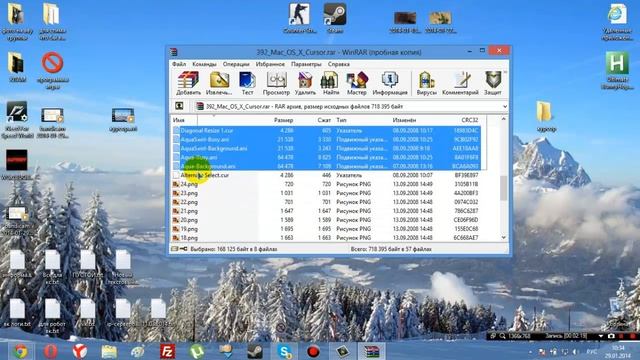Open Yandex browser from the taskbar
Image resolution: width=640 pixels, height=360 pixels.
click(80, 351)
